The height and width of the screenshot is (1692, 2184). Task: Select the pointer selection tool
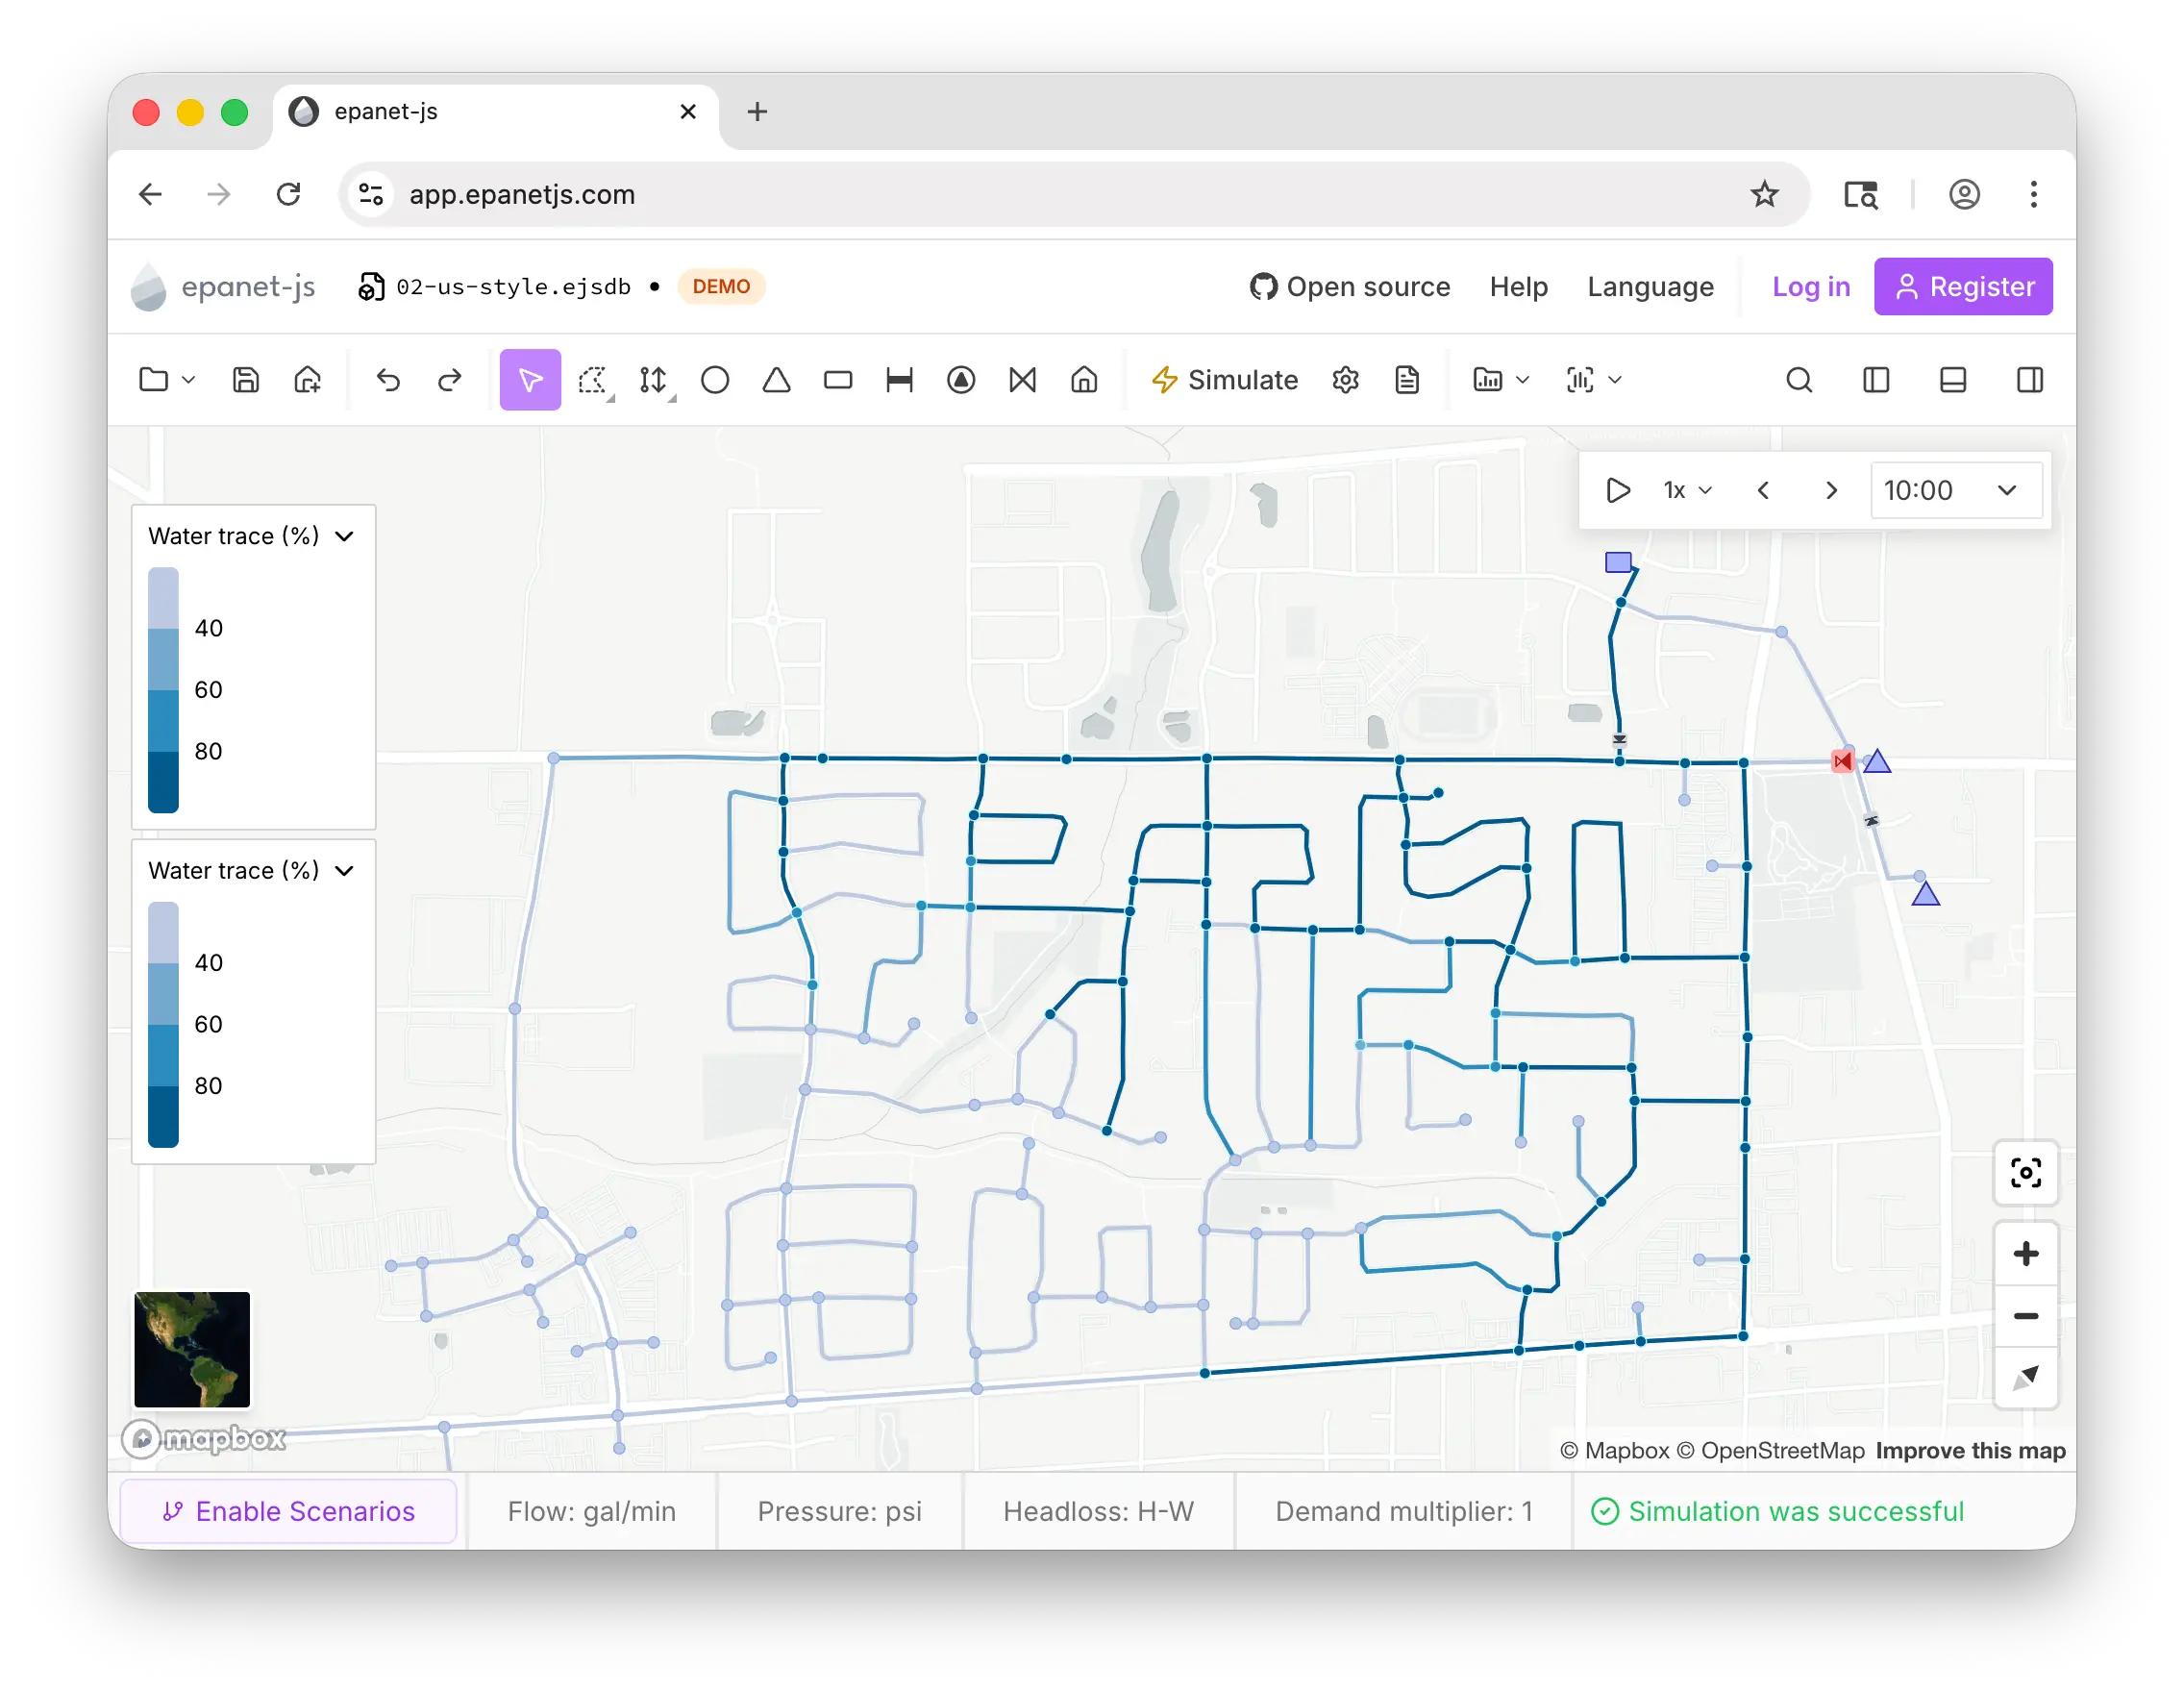pyautogui.click(x=530, y=380)
